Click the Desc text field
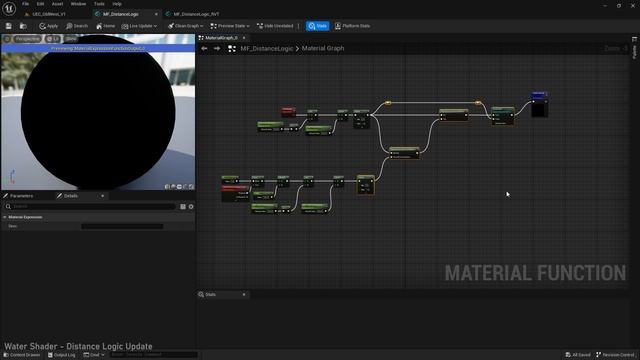Image resolution: width=640 pixels, height=360 pixels. 122,226
